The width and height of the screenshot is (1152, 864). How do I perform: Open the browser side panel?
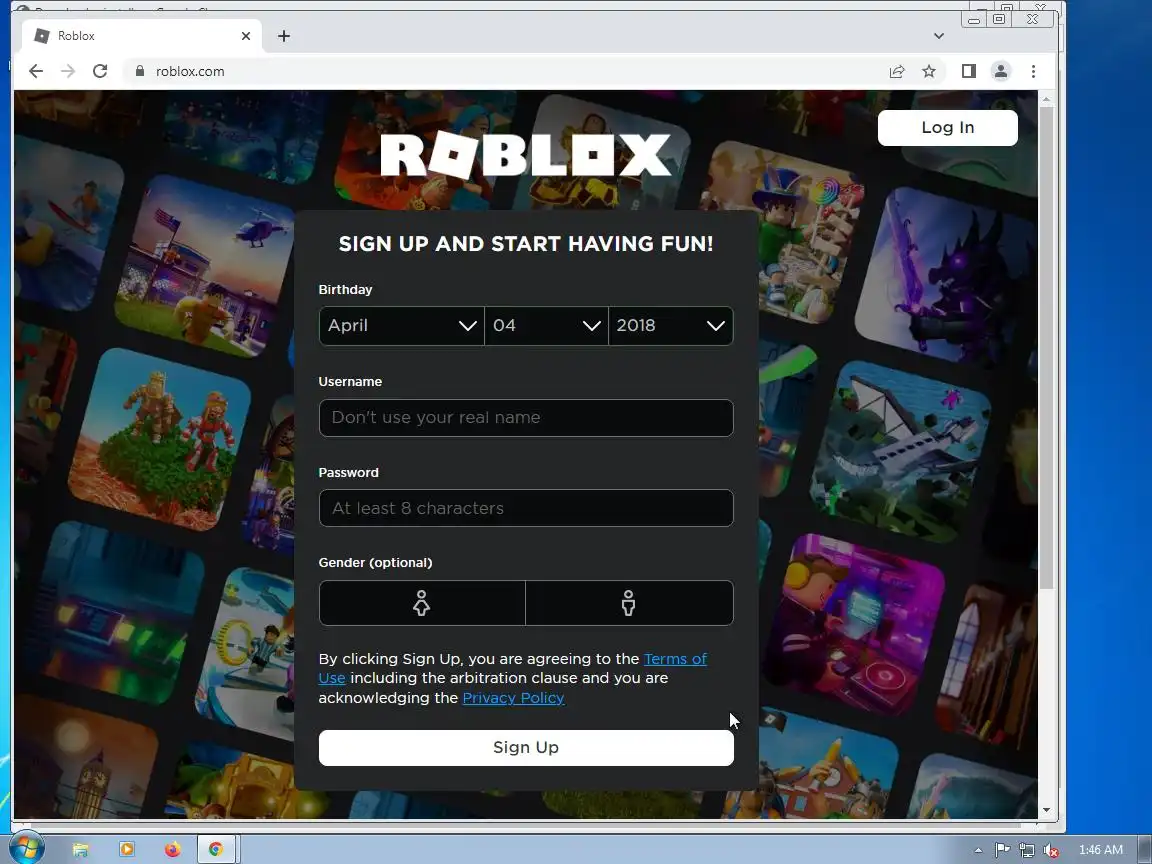pyautogui.click(x=968, y=71)
